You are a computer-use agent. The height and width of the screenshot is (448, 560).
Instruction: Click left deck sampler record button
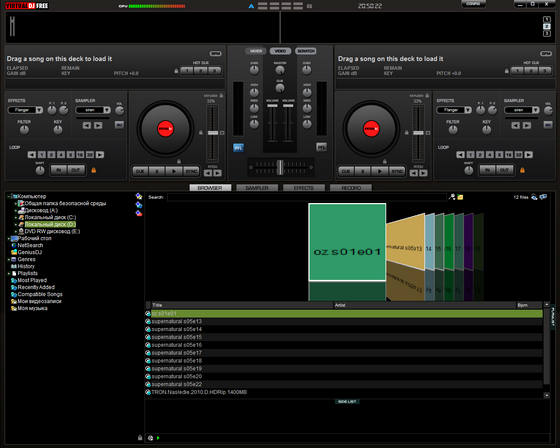point(119,125)
